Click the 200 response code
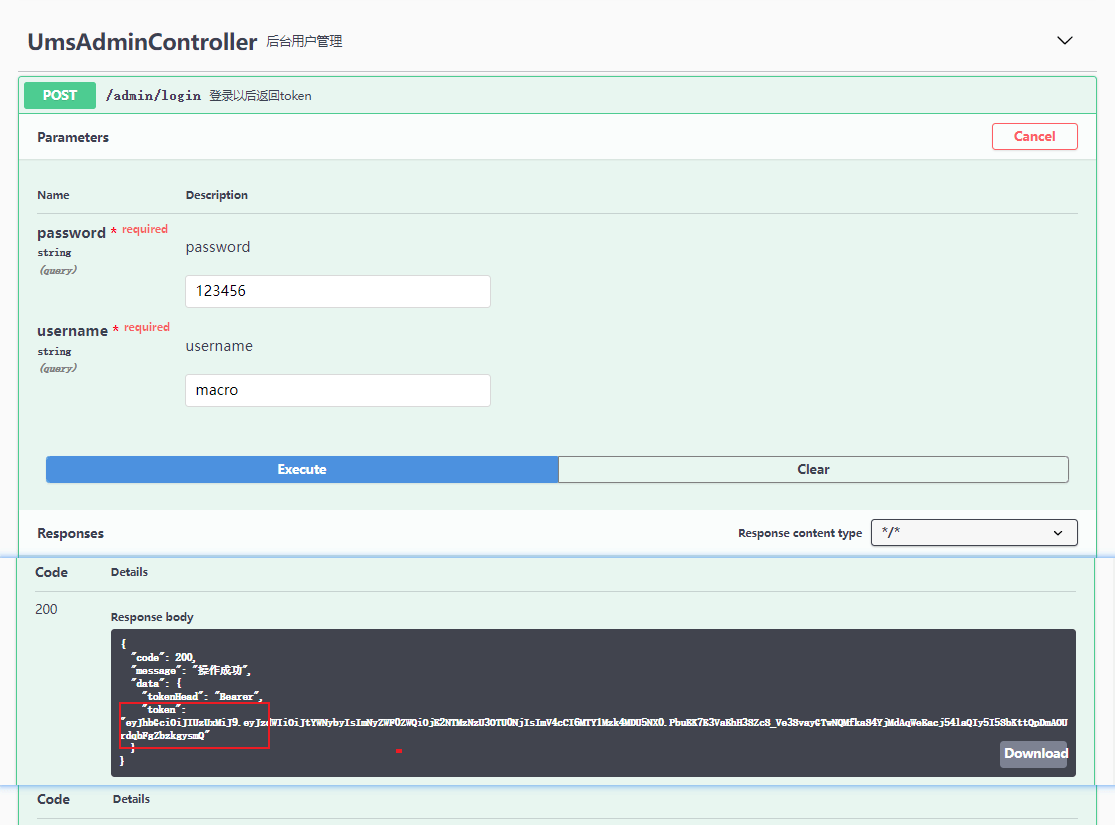The height and width of the screenshot is (825, 1115). (46, 610)
